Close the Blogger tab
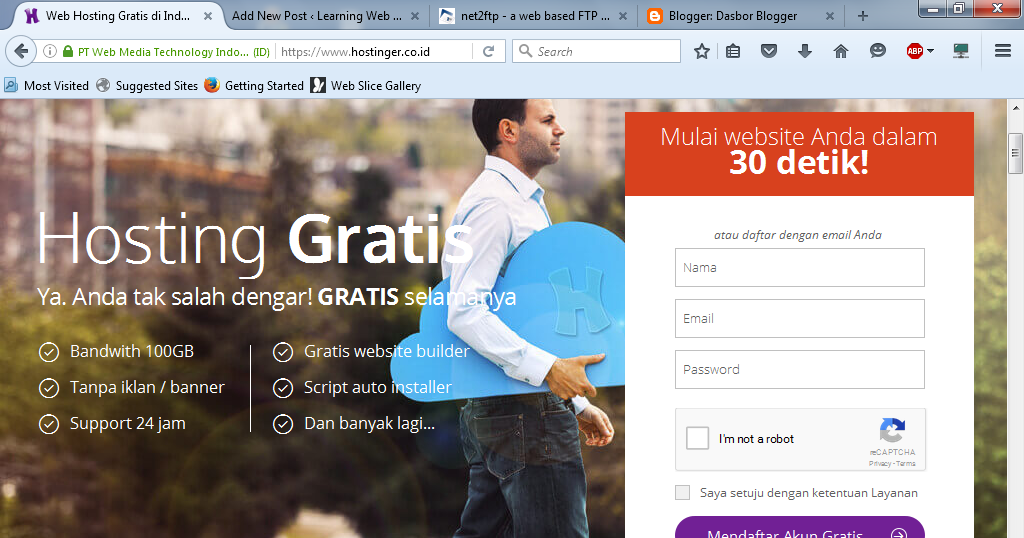The width and height of the screenshot is (1024, 538). [830, 16]
